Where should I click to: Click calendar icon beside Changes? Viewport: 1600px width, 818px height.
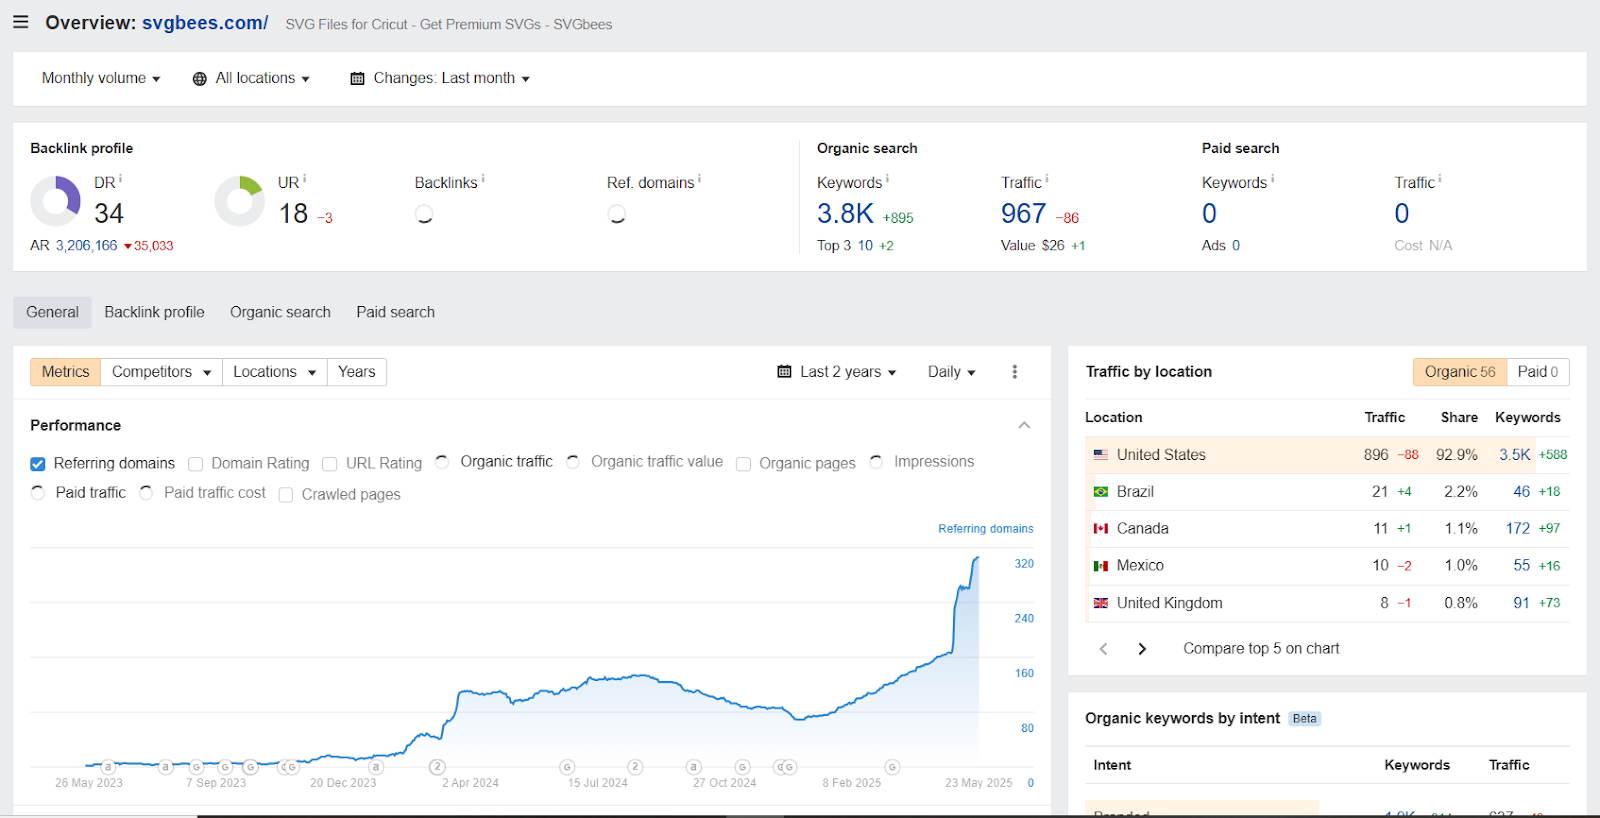click(357, 78)
